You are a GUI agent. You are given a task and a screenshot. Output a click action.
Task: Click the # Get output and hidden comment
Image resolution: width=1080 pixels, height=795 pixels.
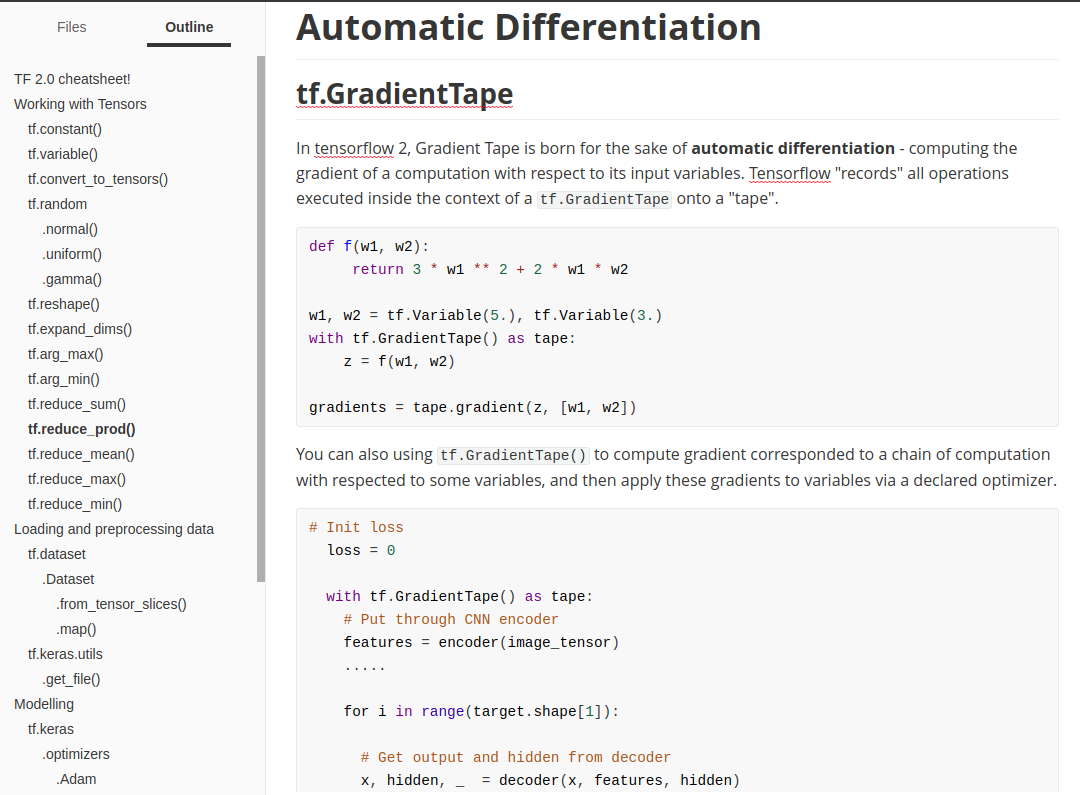[x=515, y=758]
